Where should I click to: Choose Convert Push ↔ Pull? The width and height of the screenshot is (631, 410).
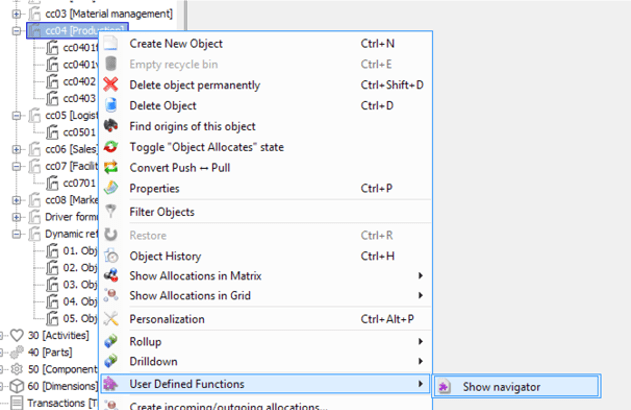coord(266,167)
